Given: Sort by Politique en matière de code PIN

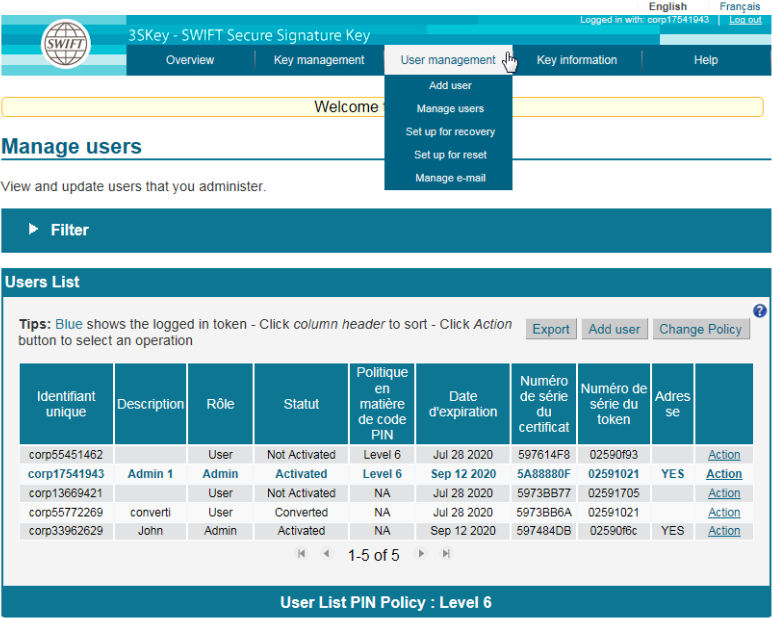Looking at the screenshot, I should (382, 404).
